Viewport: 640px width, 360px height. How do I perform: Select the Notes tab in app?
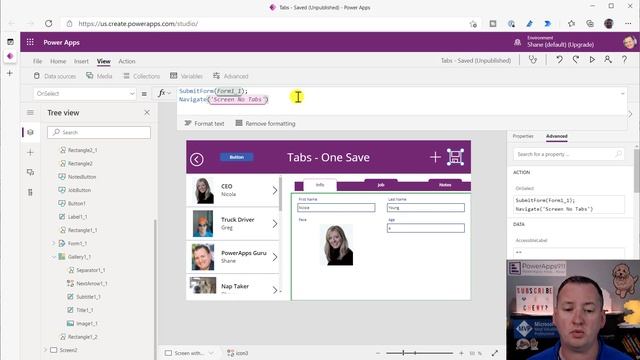point(445,185)
